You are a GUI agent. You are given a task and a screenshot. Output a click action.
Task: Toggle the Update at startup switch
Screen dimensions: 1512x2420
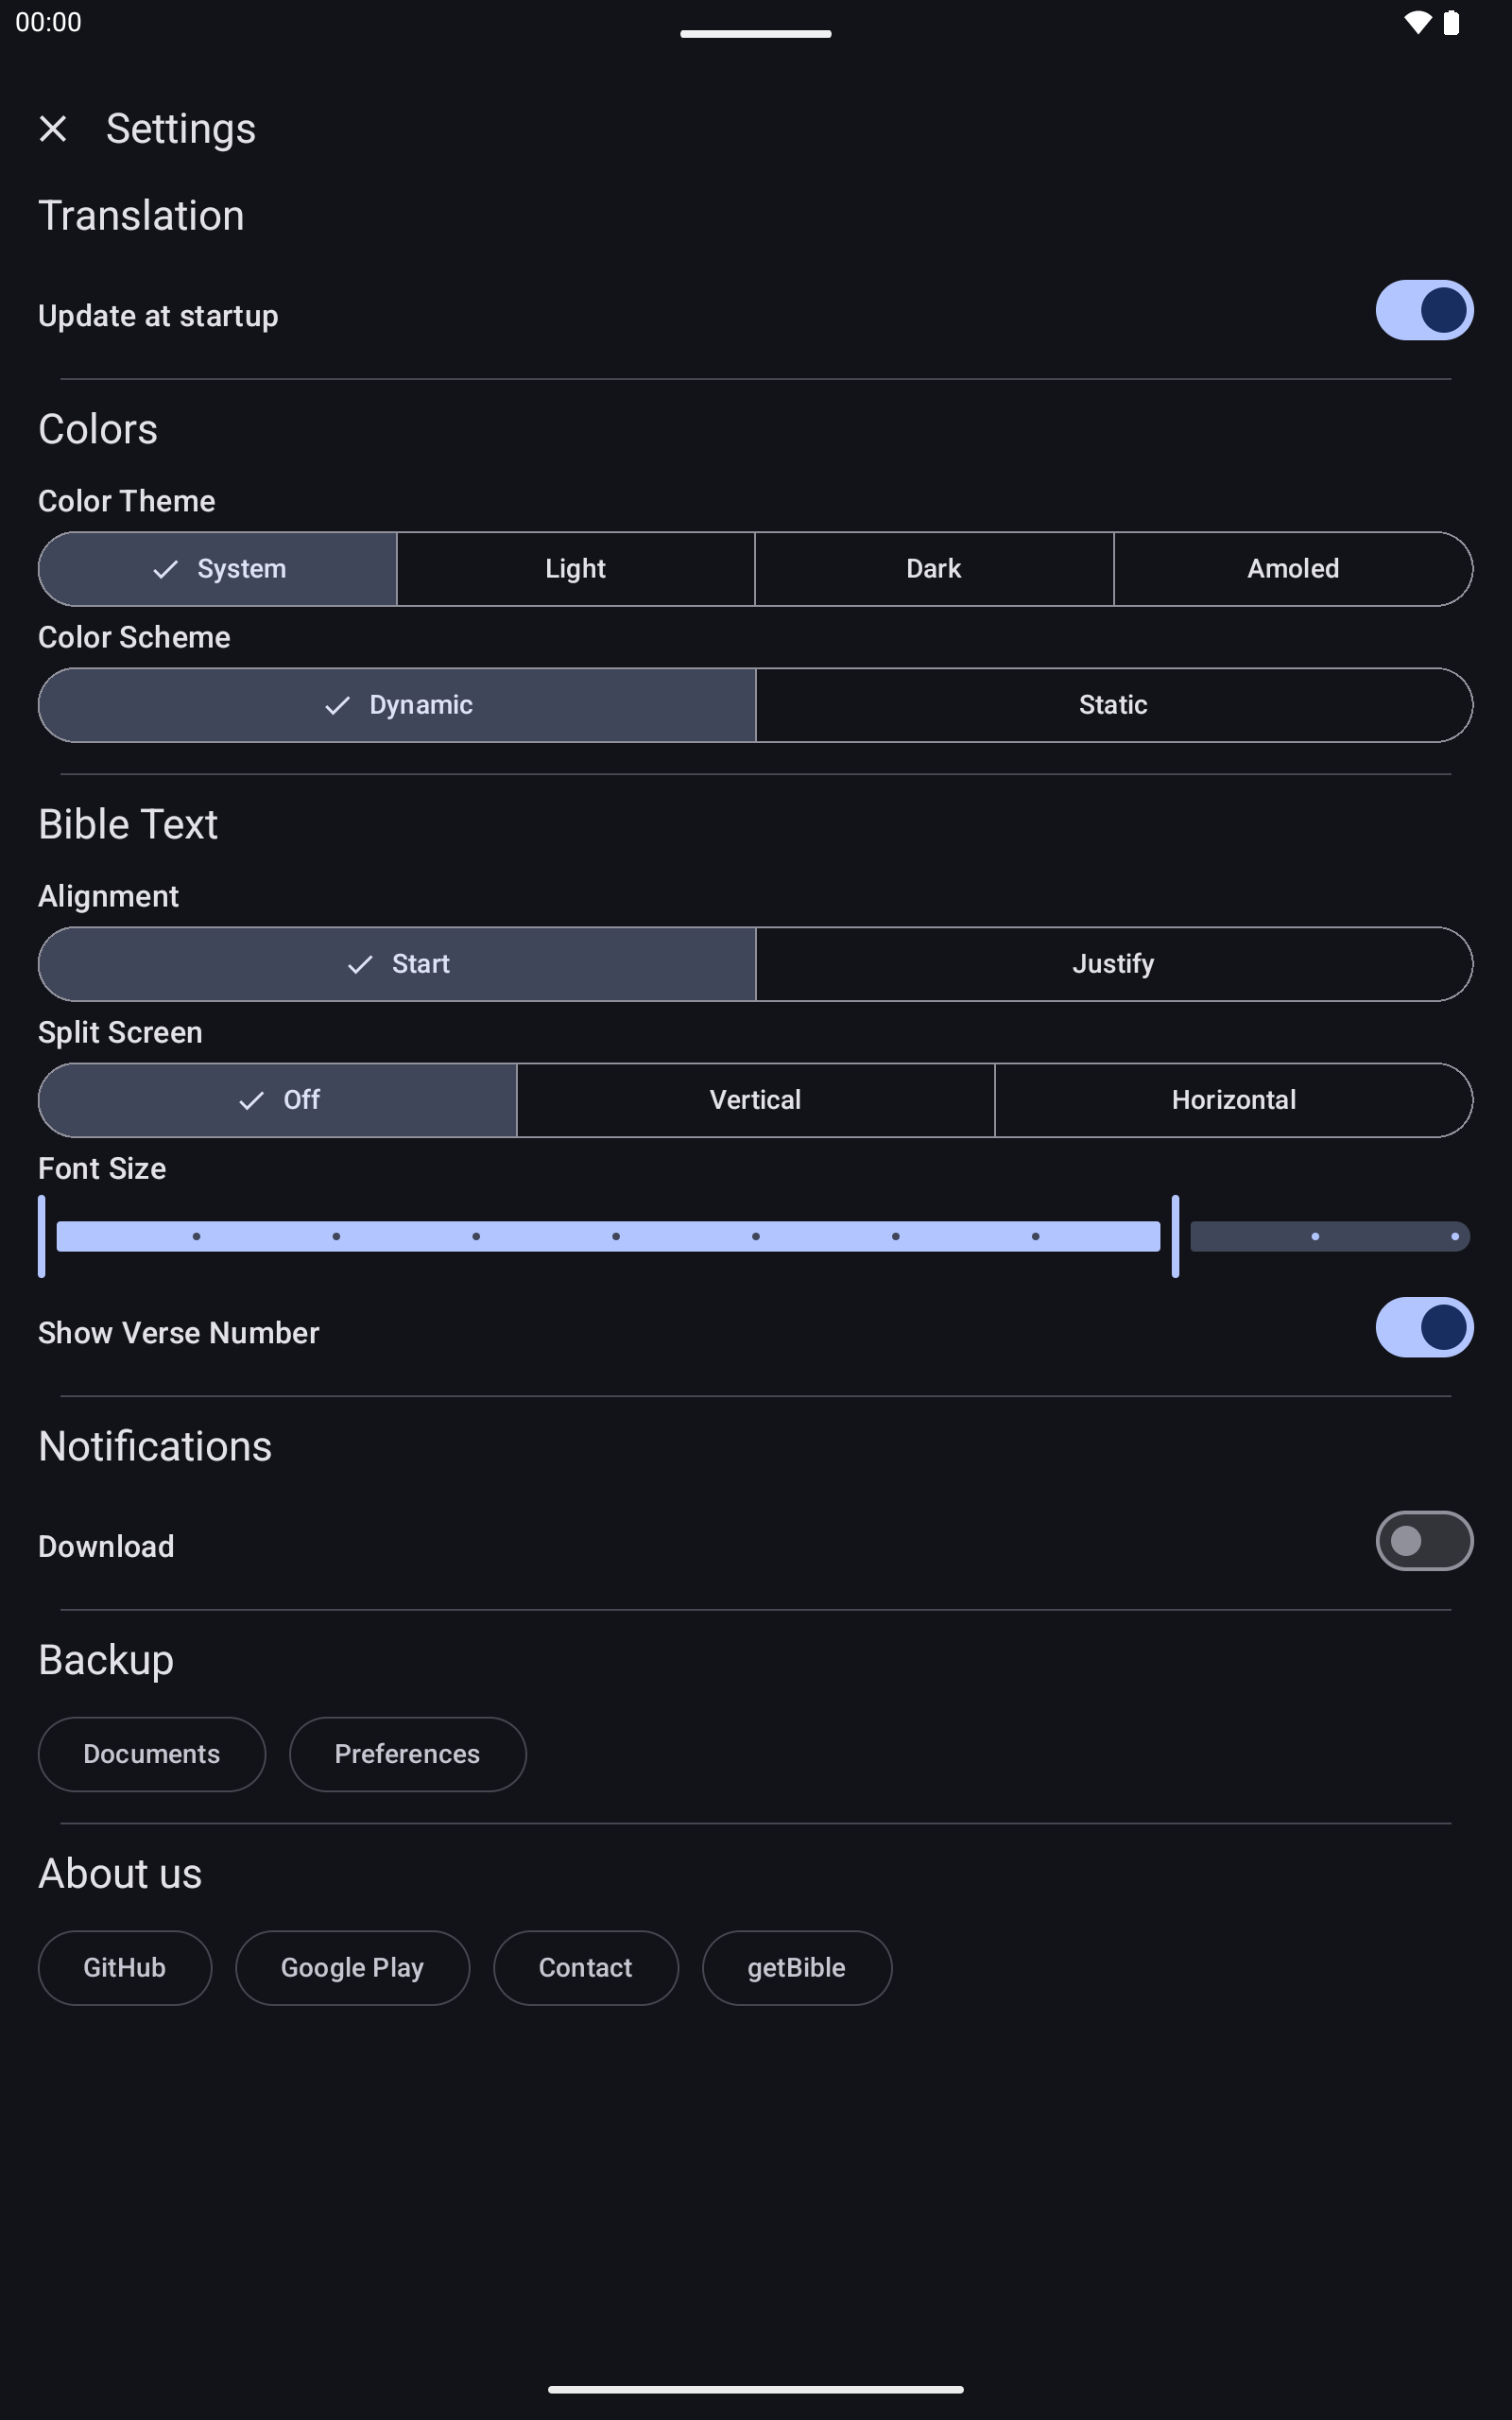(x=1423, y=311)
